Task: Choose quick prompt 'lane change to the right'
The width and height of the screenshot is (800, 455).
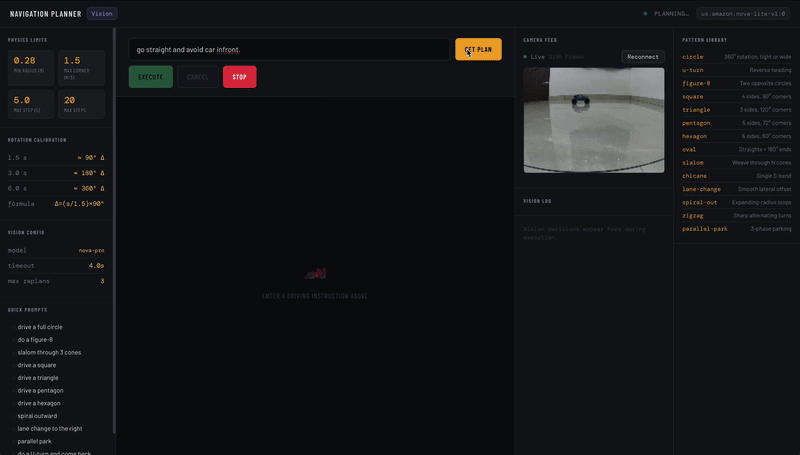Action: pyautogui.click(x=50, y=429)
